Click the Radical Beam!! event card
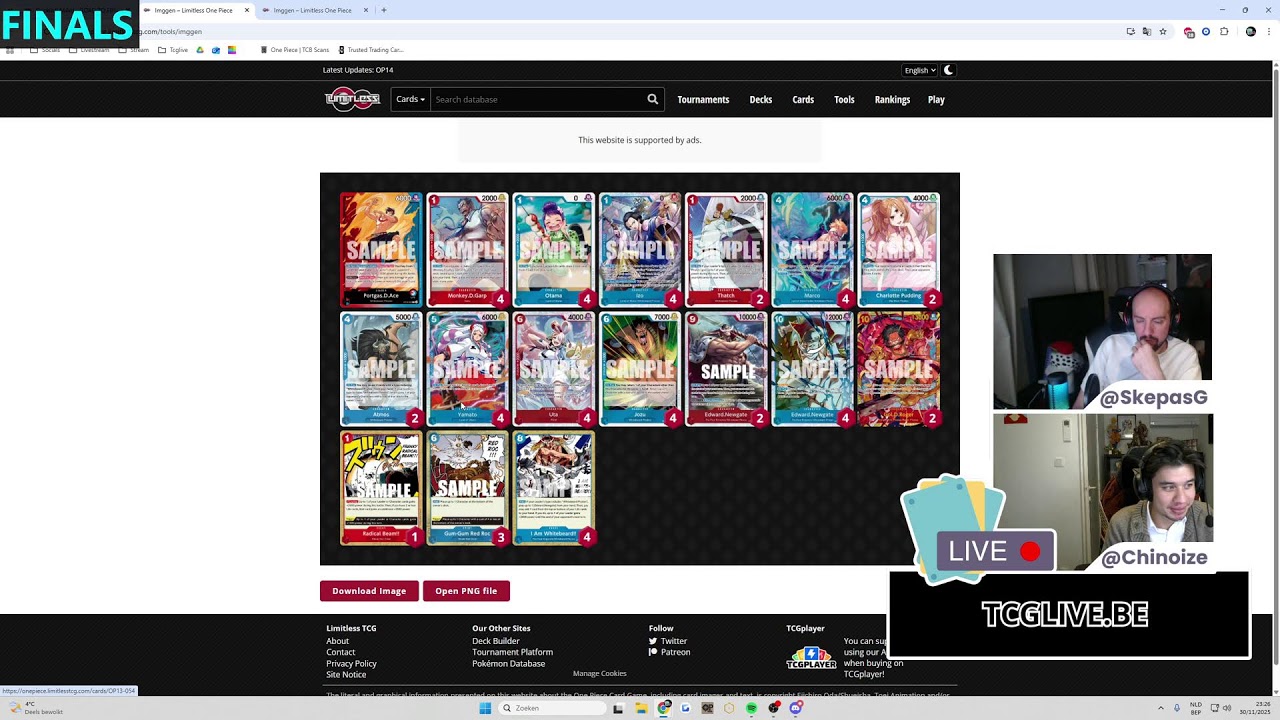Image resolution: width=1280 pixels, height=720 pixels. coord(381,488)
